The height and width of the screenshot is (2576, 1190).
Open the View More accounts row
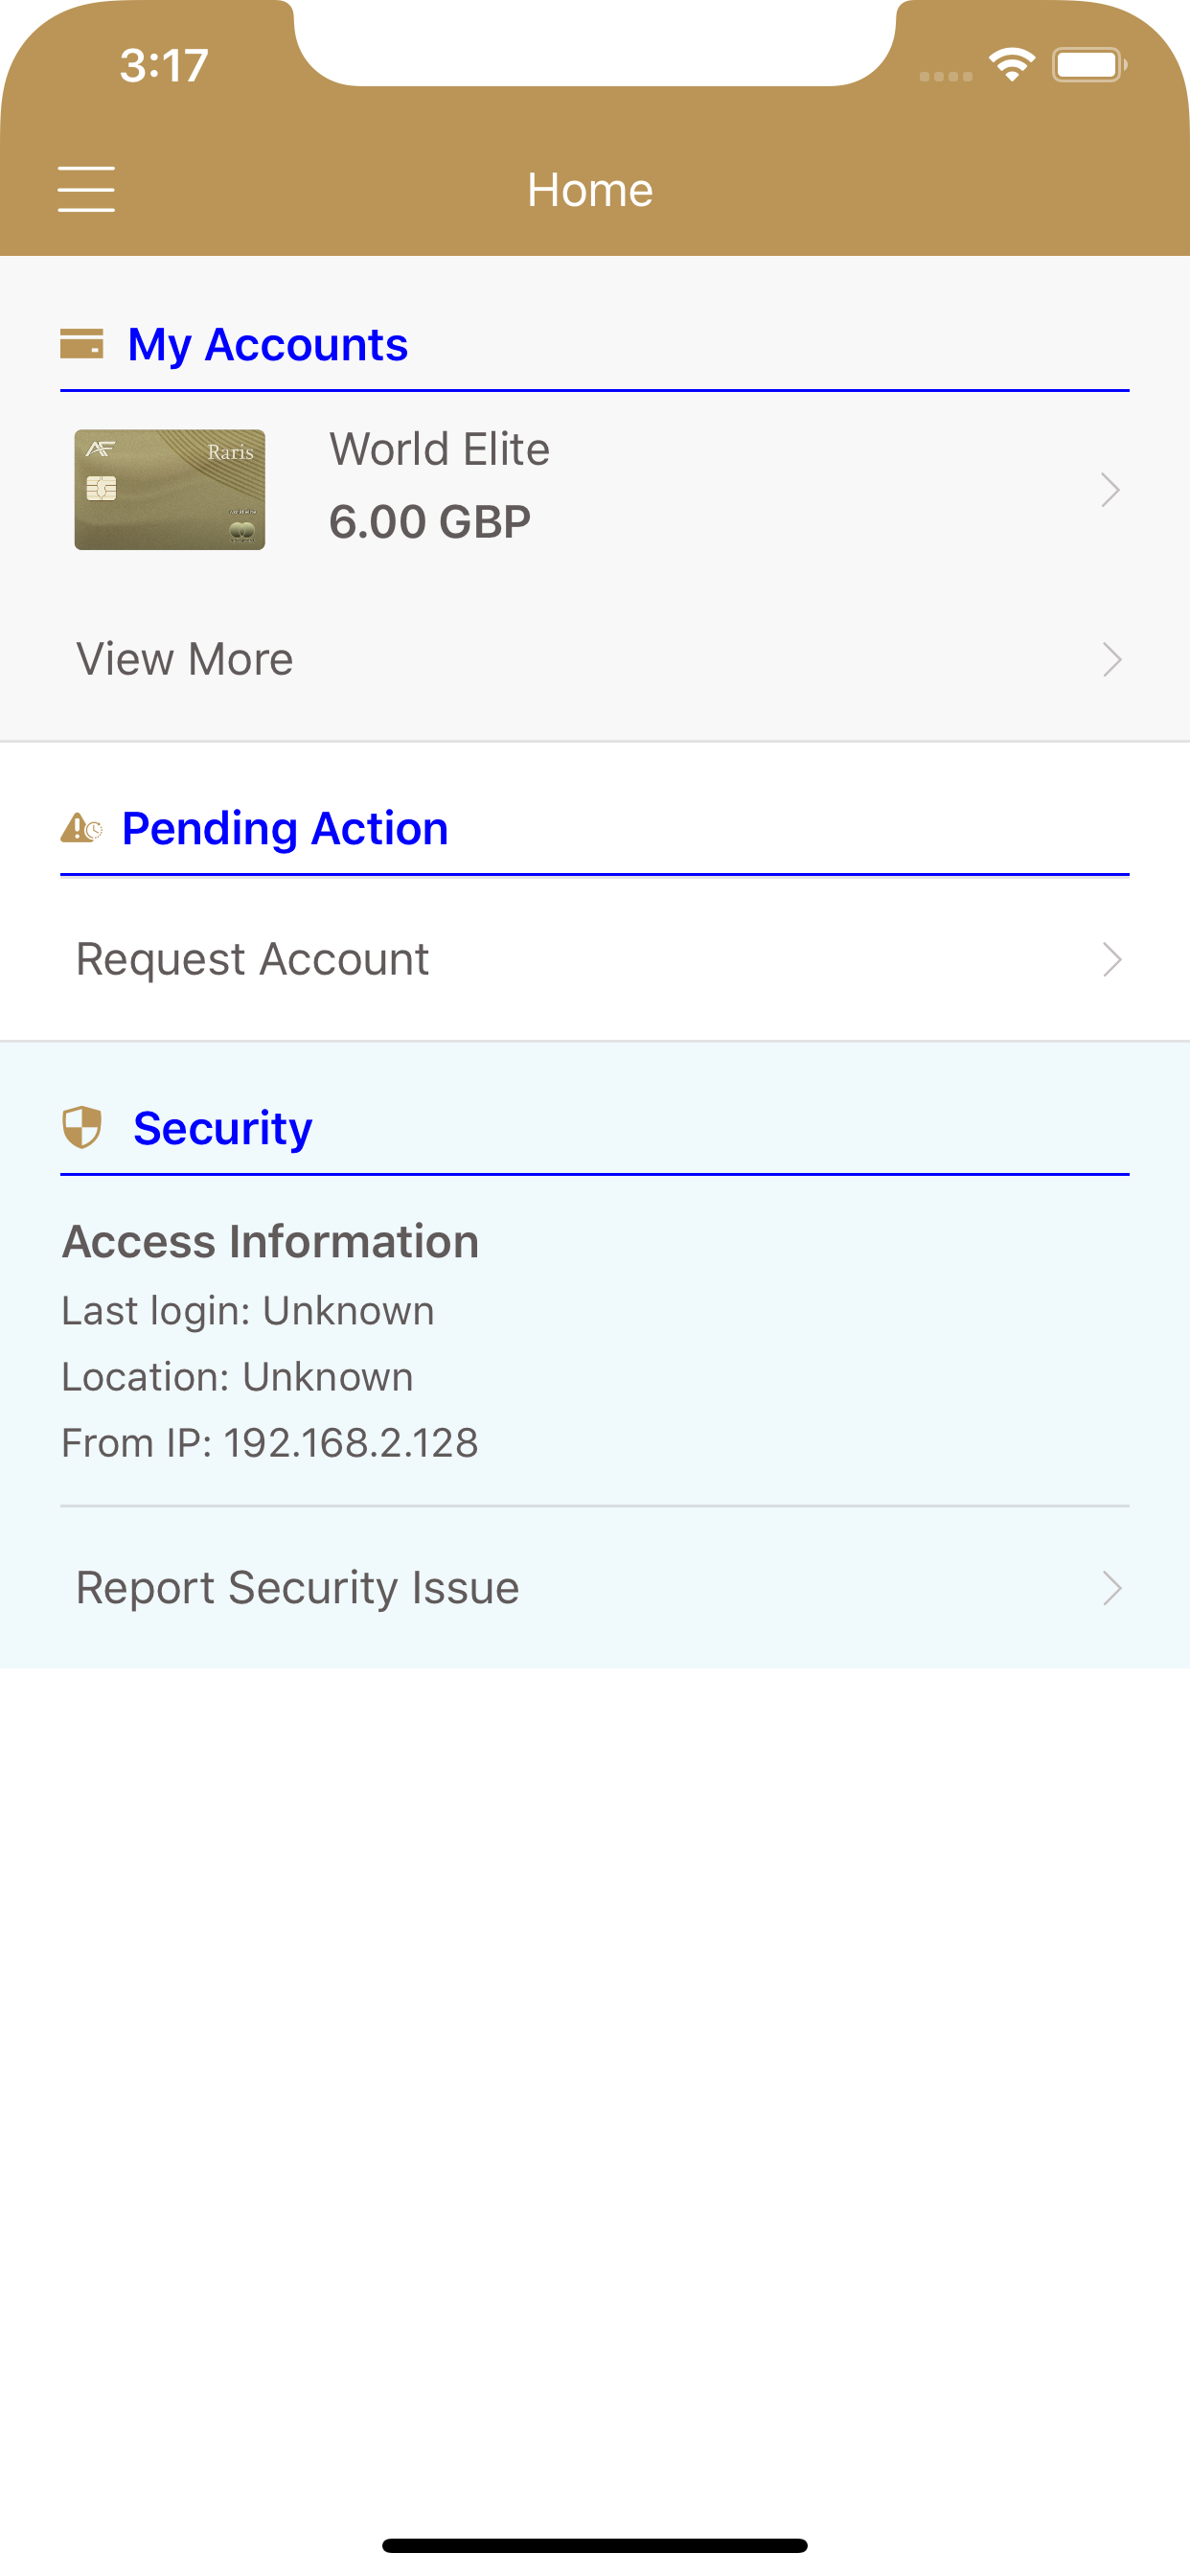[185, 659]
